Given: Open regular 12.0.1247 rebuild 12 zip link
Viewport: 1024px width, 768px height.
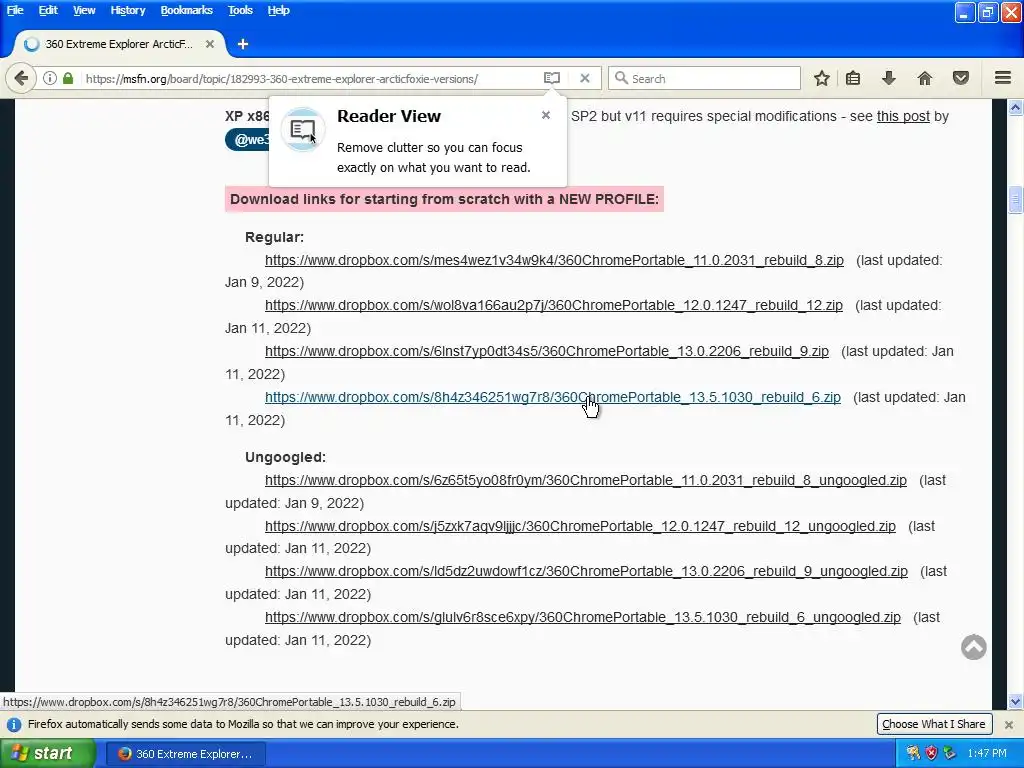Looking at the screenshot, I should pyautogui.click(x=554, y=305).
